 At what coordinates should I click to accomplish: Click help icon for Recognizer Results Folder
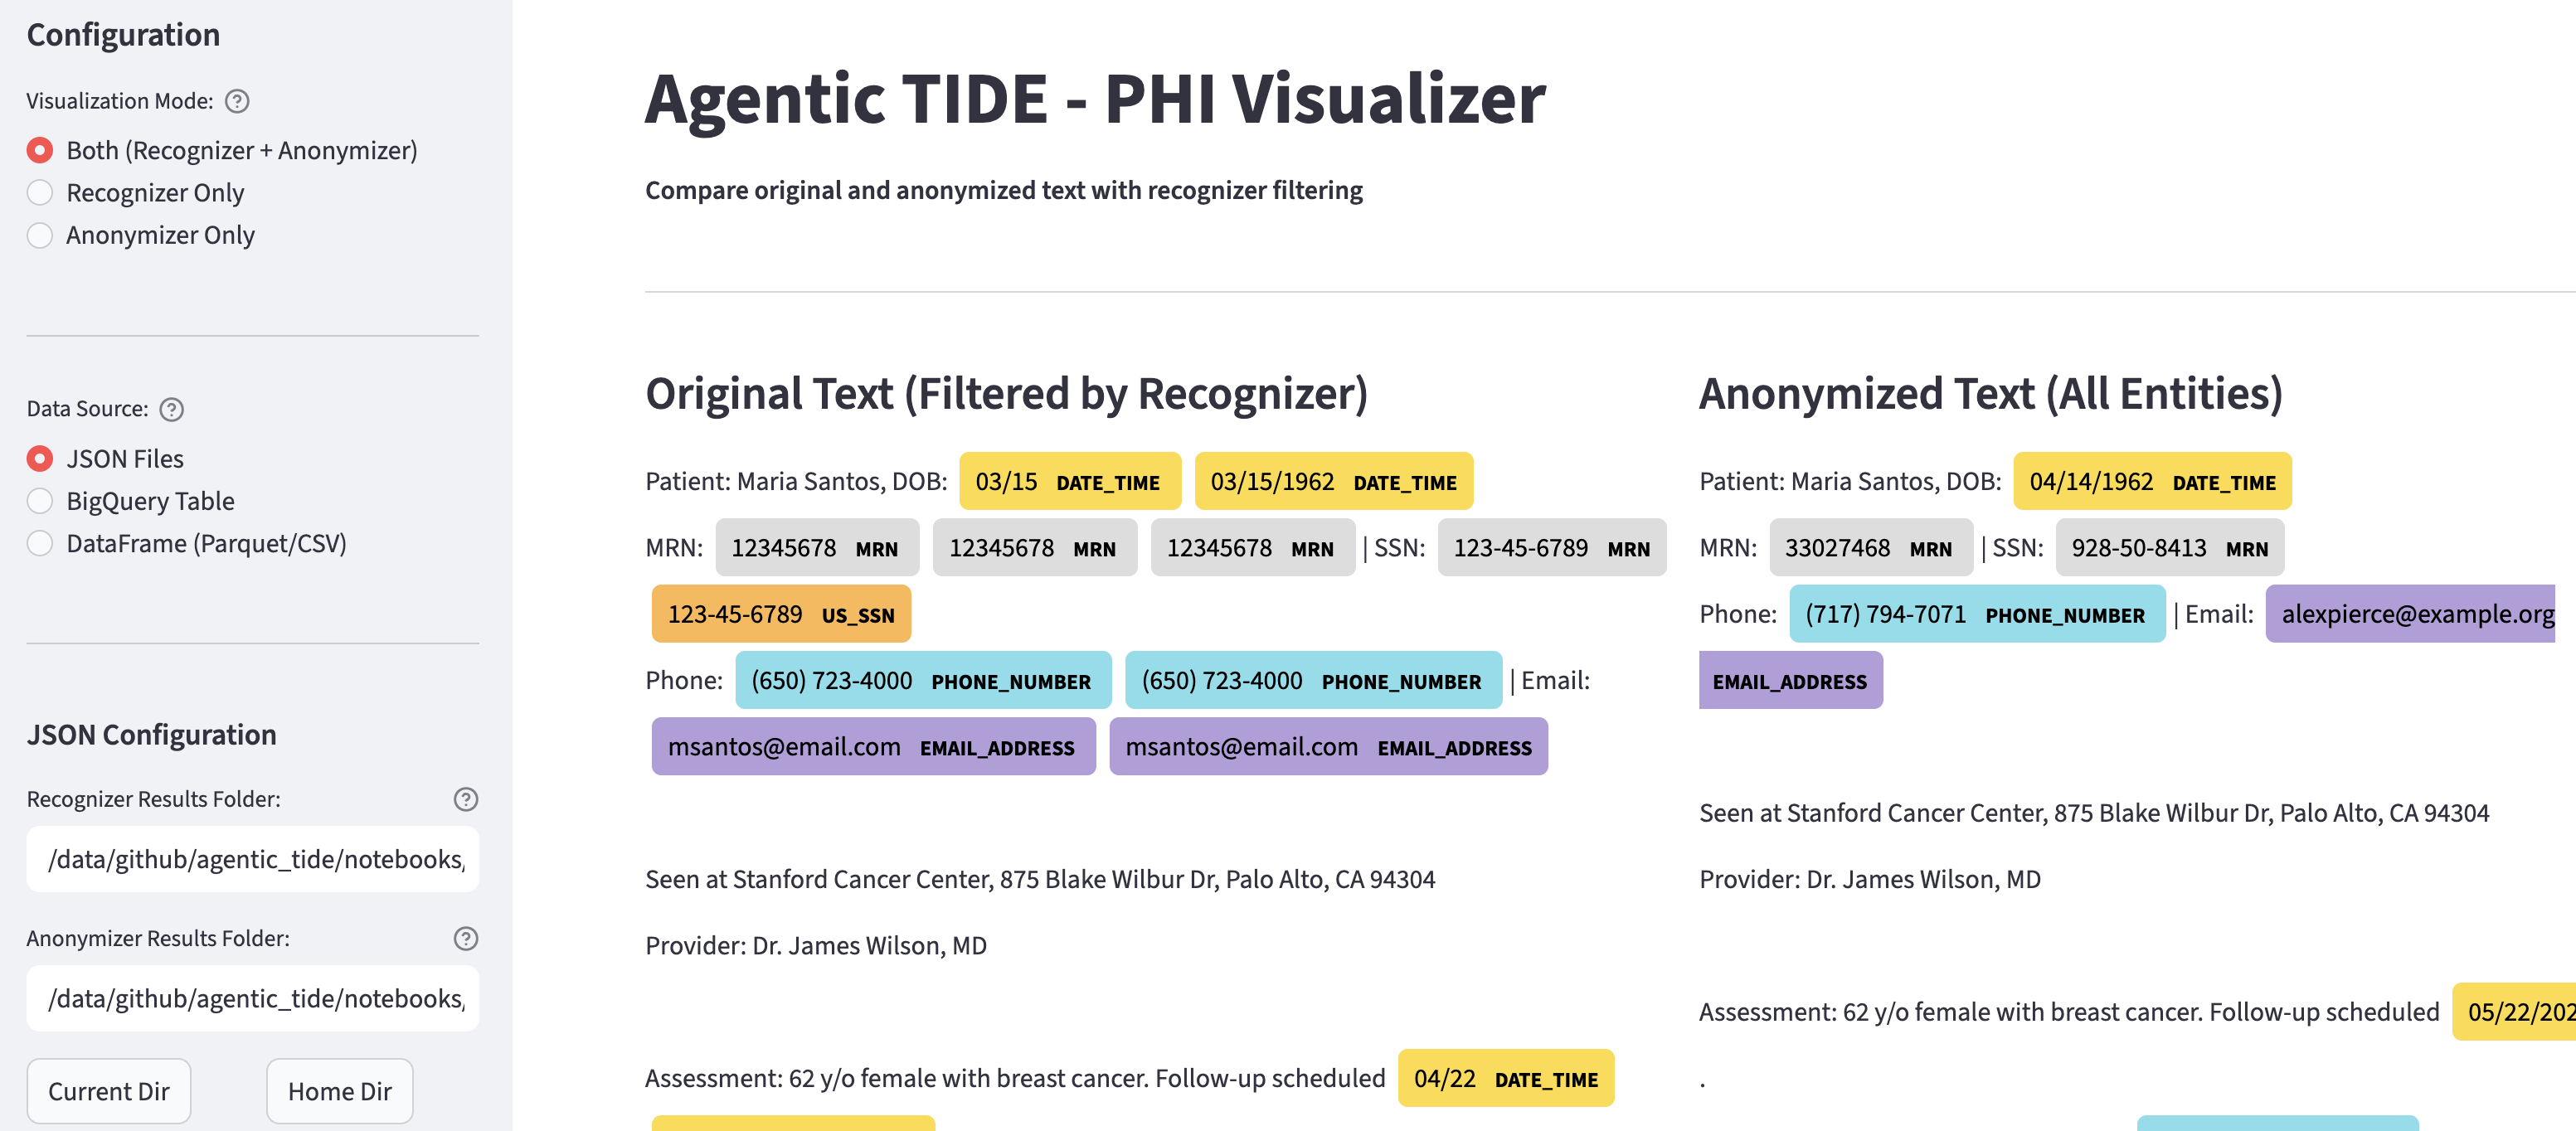[465, 799]
